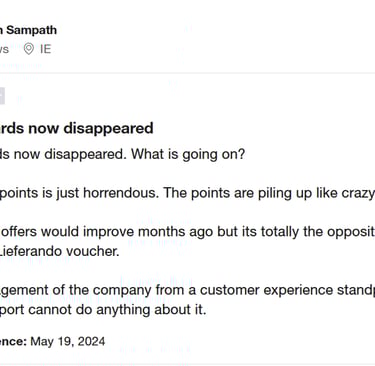Click 'gement of the company' text
Viewport: 375px width, 366px height.
[x=76, y=290]
